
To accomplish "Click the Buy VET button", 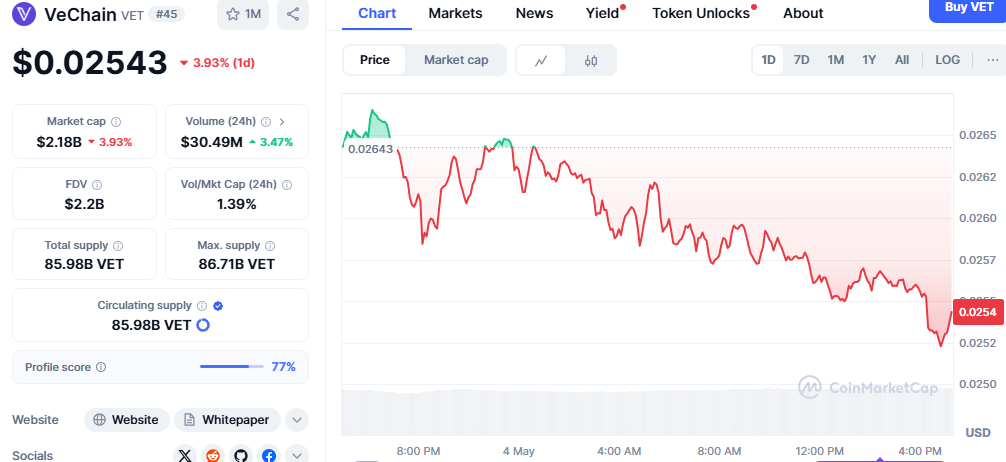I will click(961, 8).
